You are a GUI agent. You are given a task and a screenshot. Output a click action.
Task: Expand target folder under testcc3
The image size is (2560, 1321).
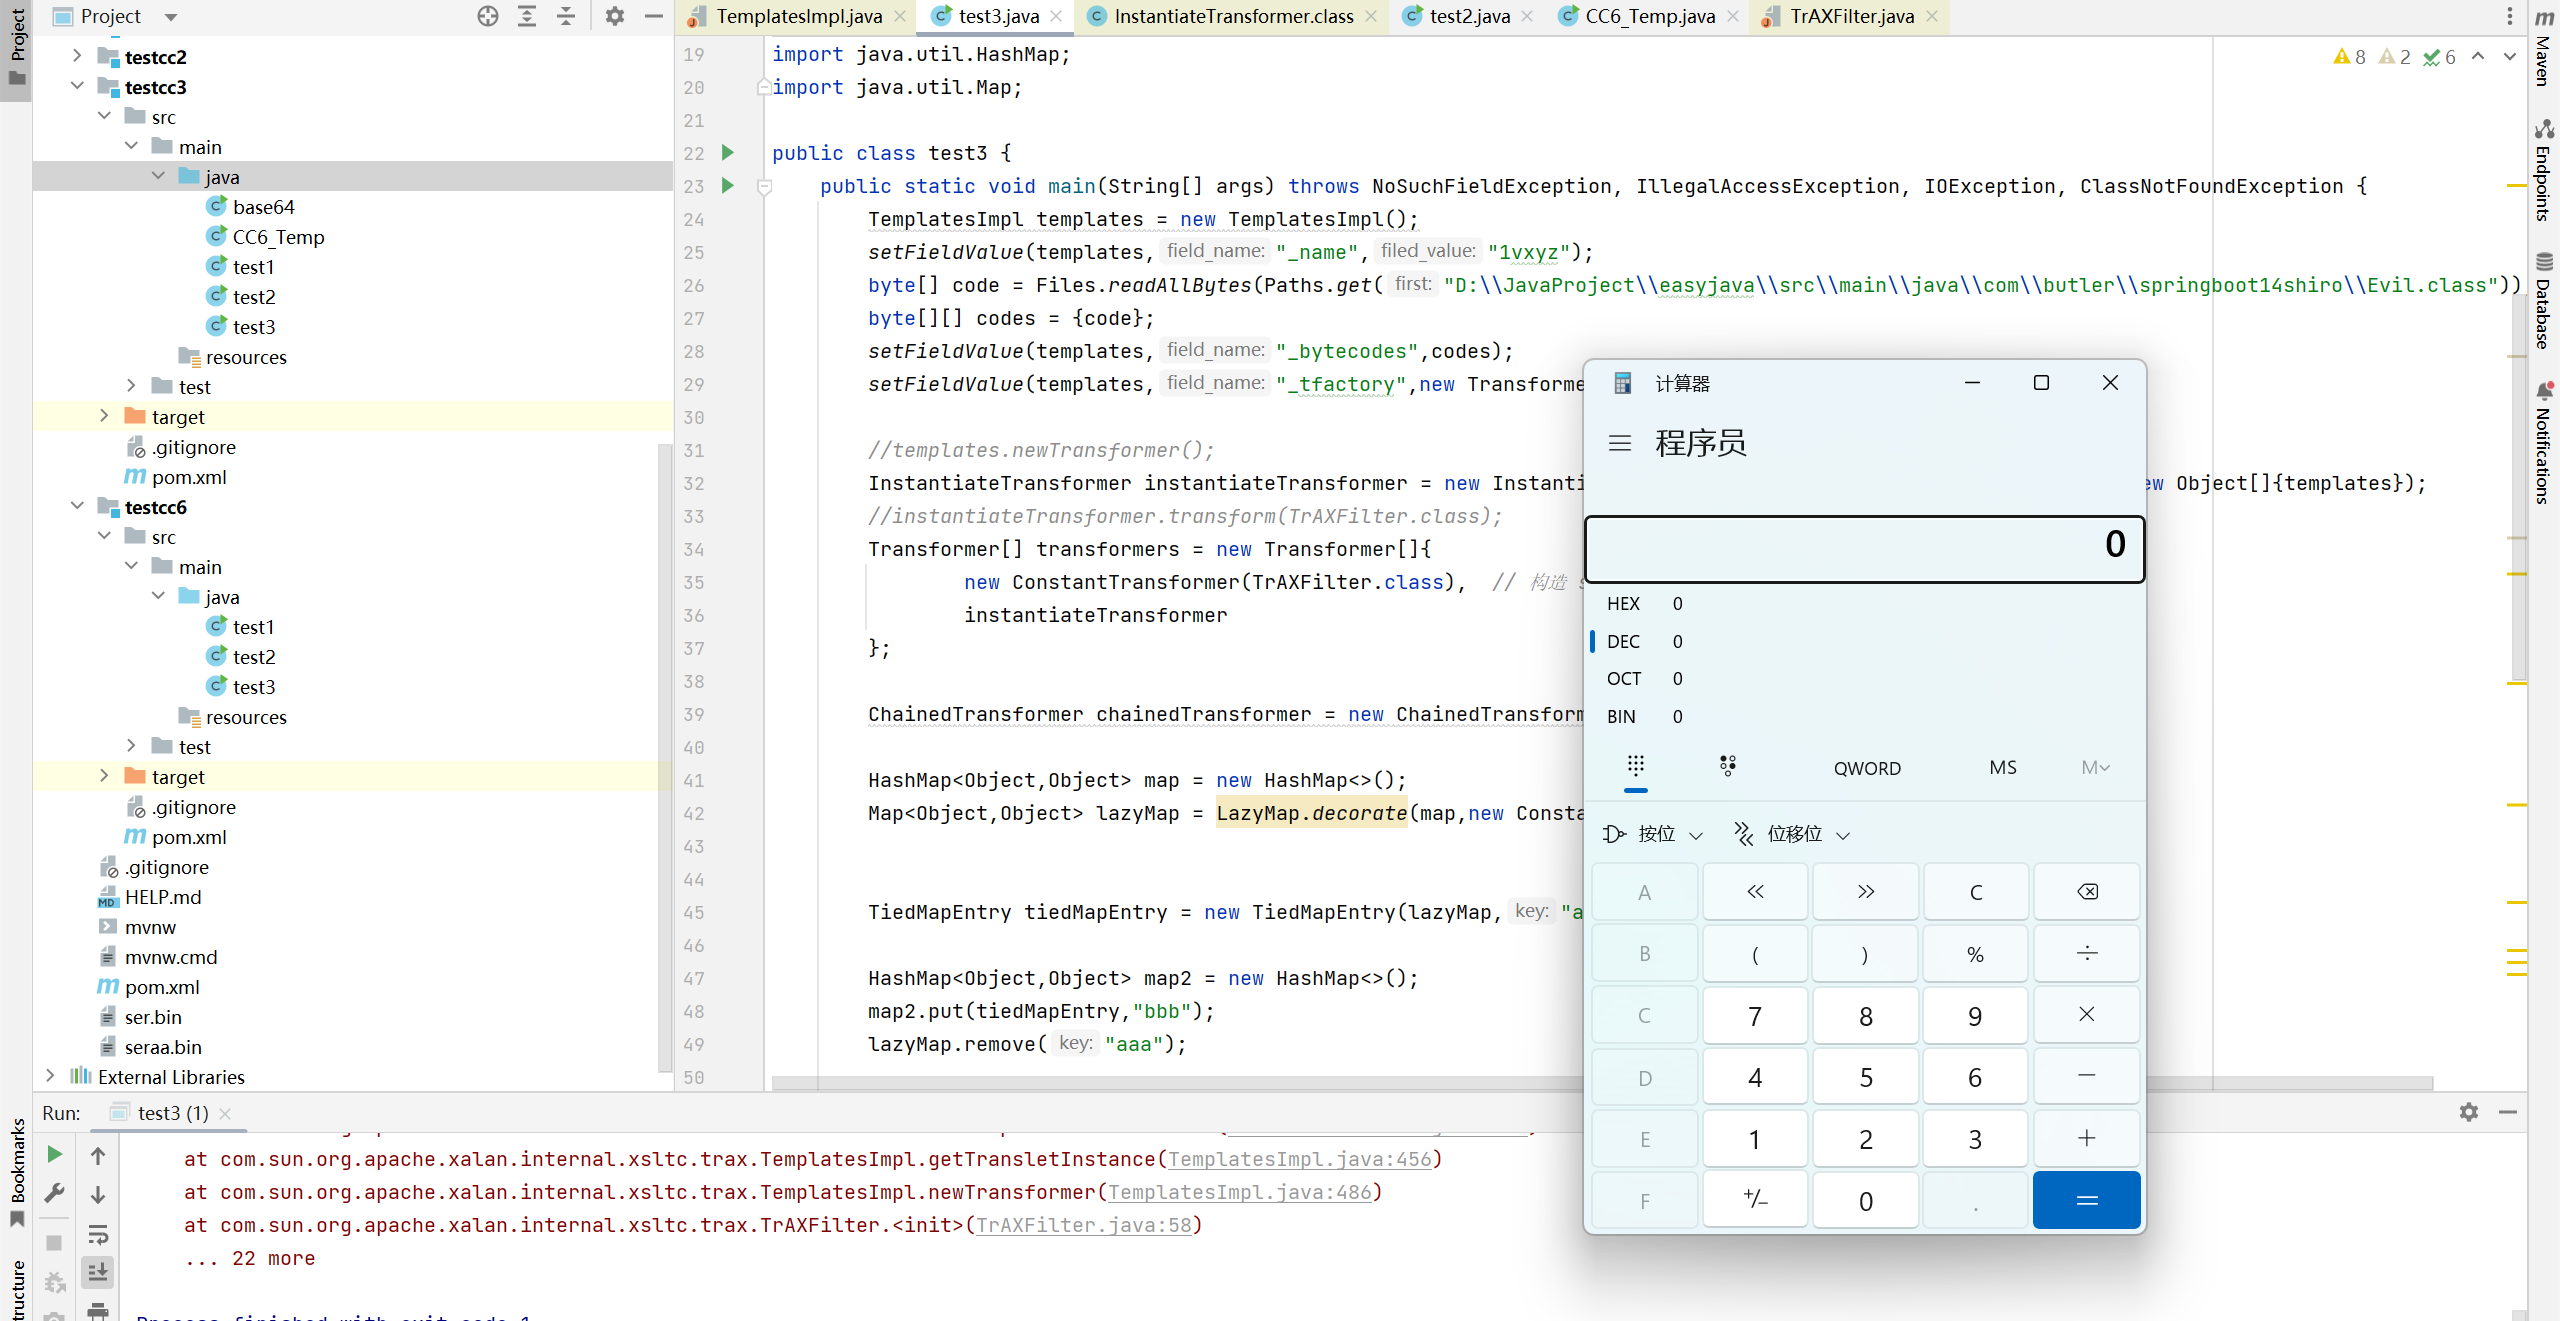tap(104, 416)
